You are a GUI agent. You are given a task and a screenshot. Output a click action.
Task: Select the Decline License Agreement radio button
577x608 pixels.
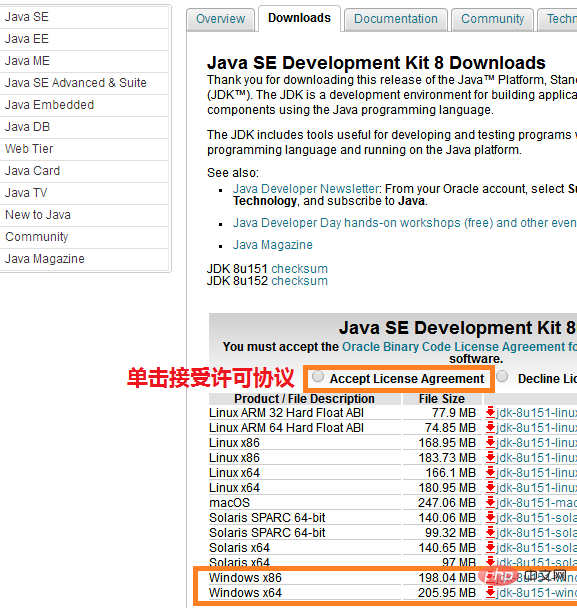coord(502,377)
